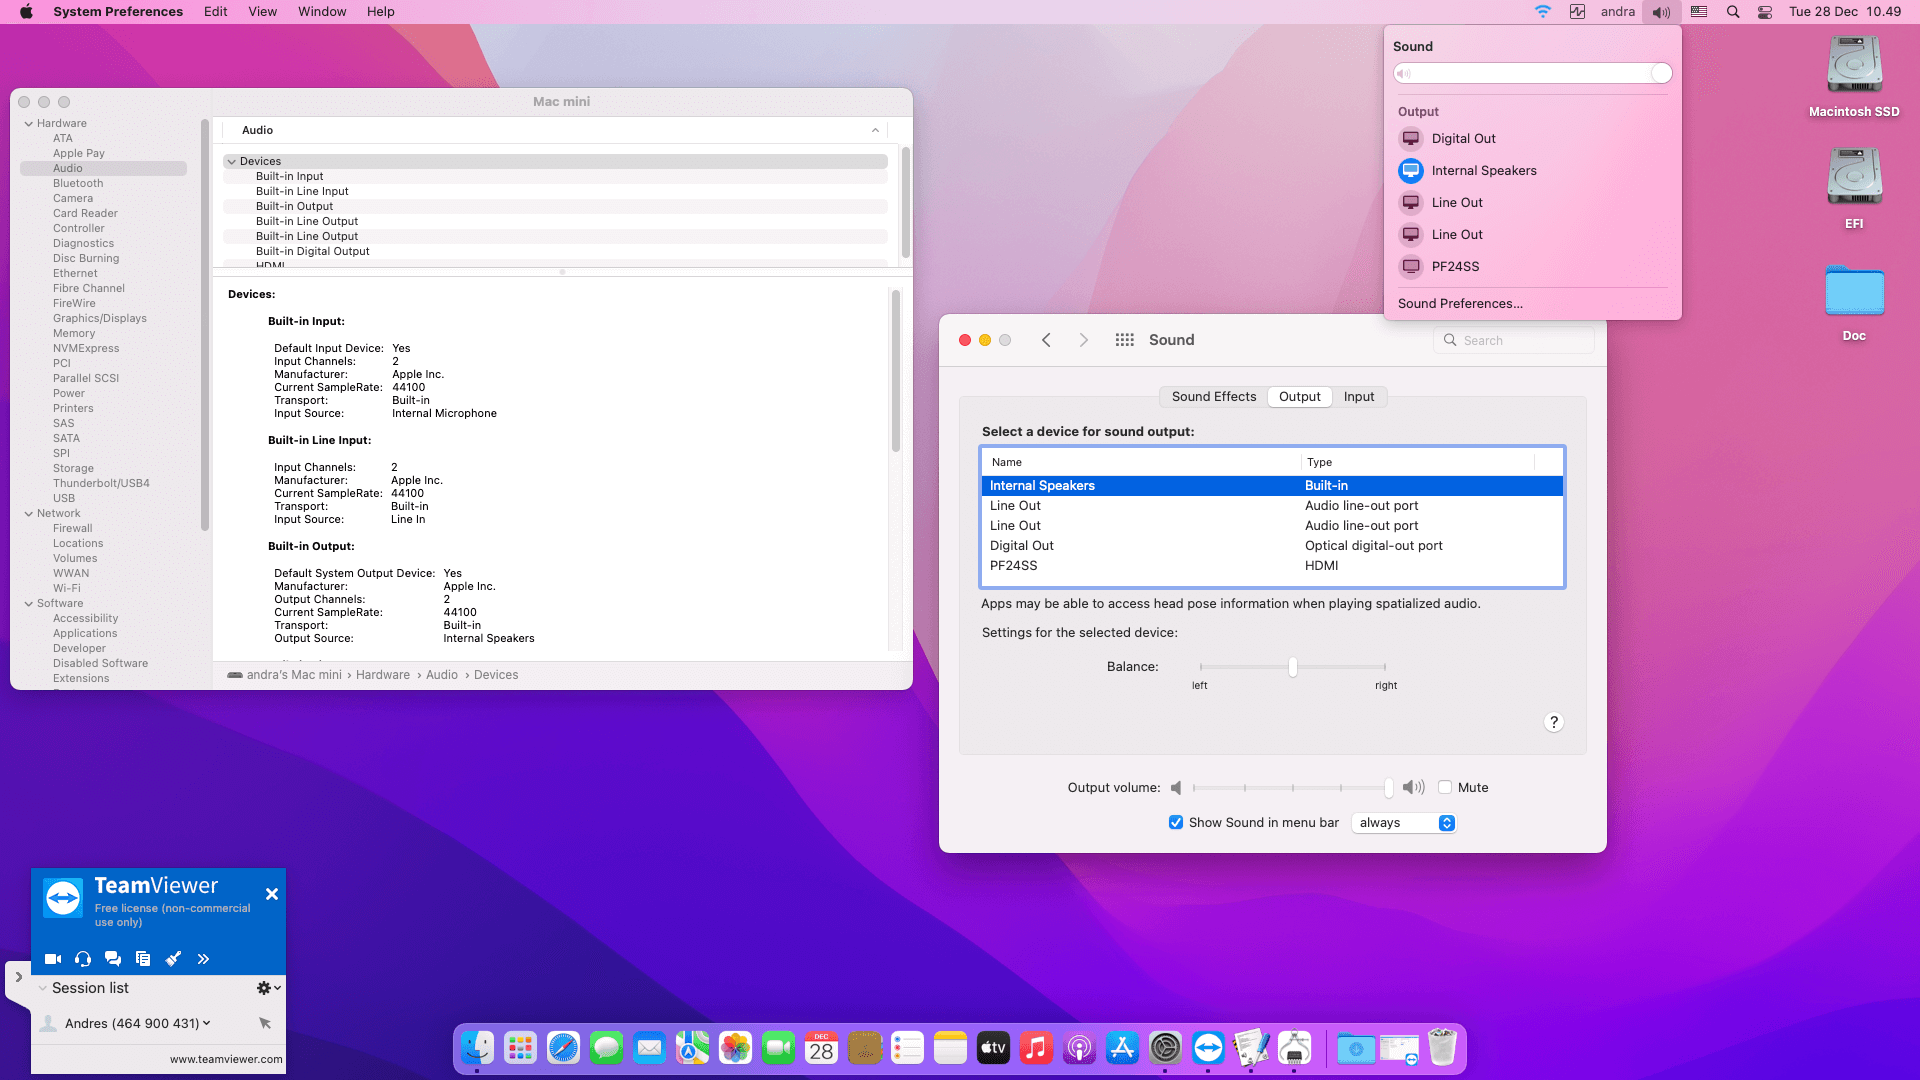Image resolution: width=1920 pixels, height=1080 pixels.
Task: Switch to the Sound Effects tab
Action: tap(1213, 397)
